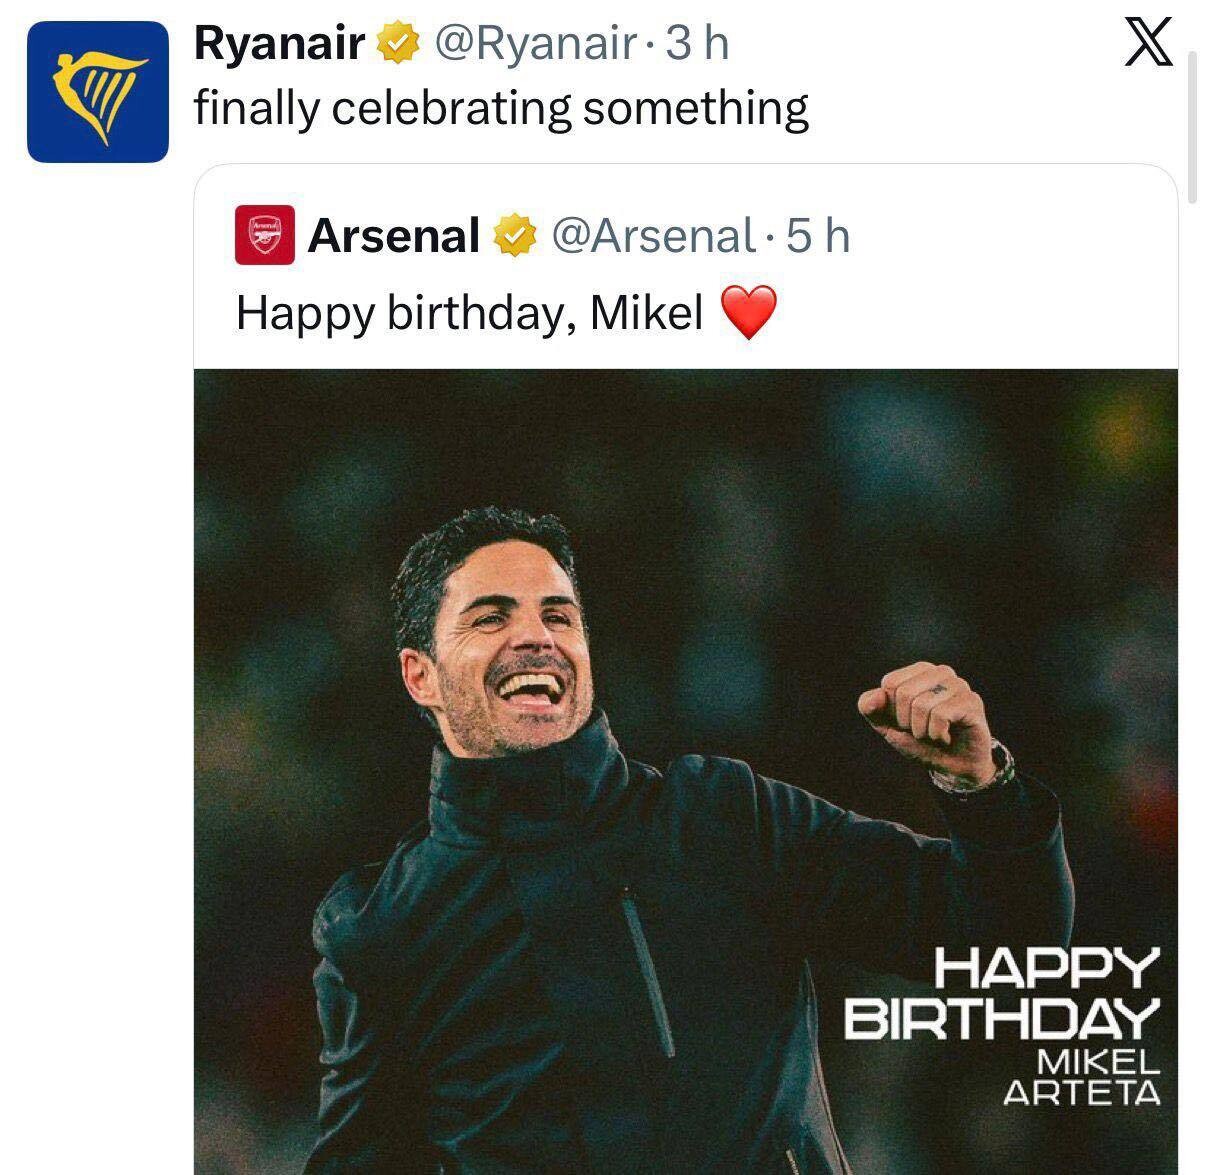Viewport: 1206px width, 1175px height.
Task: Click the X logo icon
Action: pos(1148,44)
